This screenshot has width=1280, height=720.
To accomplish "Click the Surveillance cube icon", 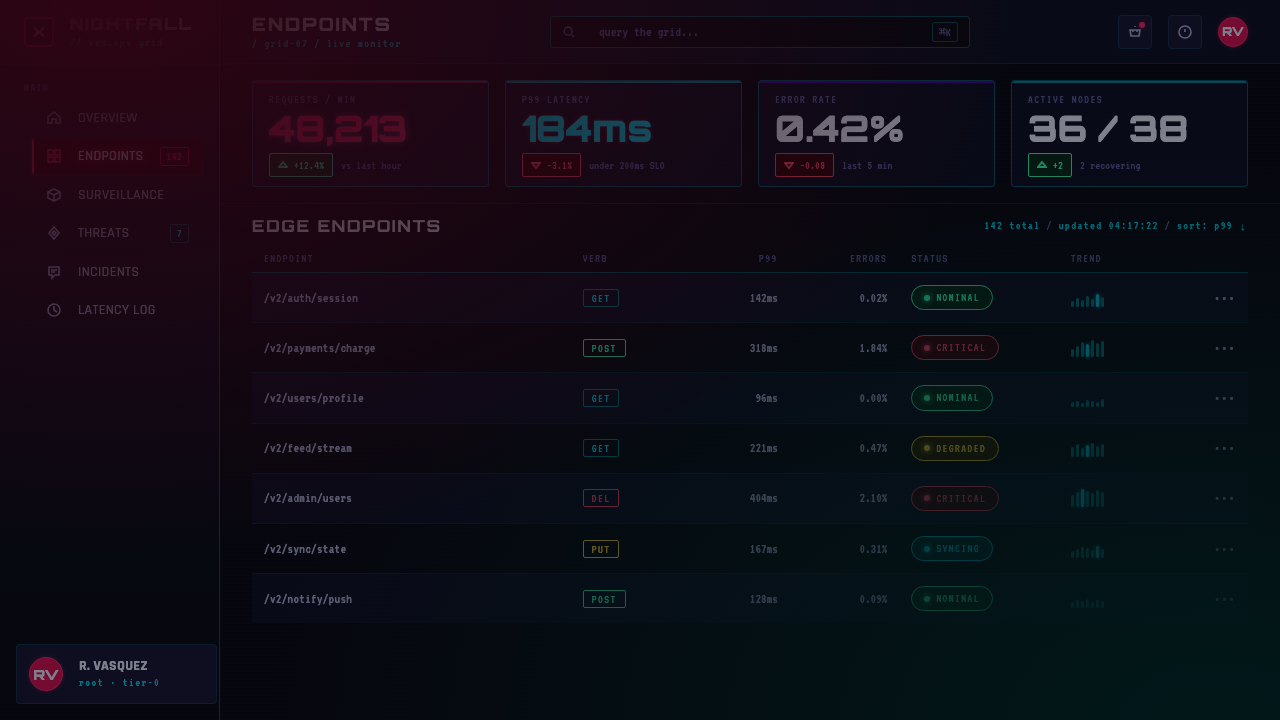I will [x=54, y=195].
